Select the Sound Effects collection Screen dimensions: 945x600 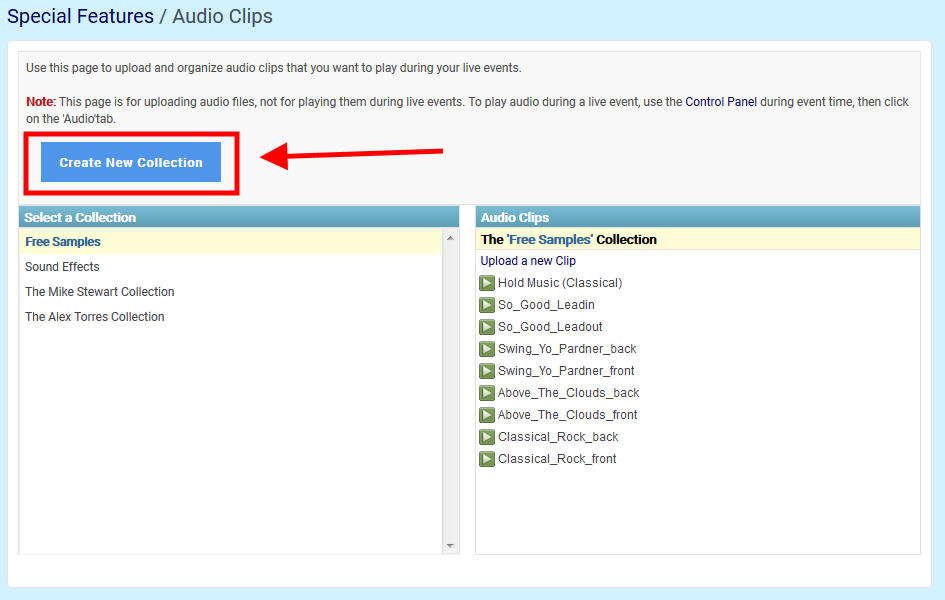click(x=62, y=267)
